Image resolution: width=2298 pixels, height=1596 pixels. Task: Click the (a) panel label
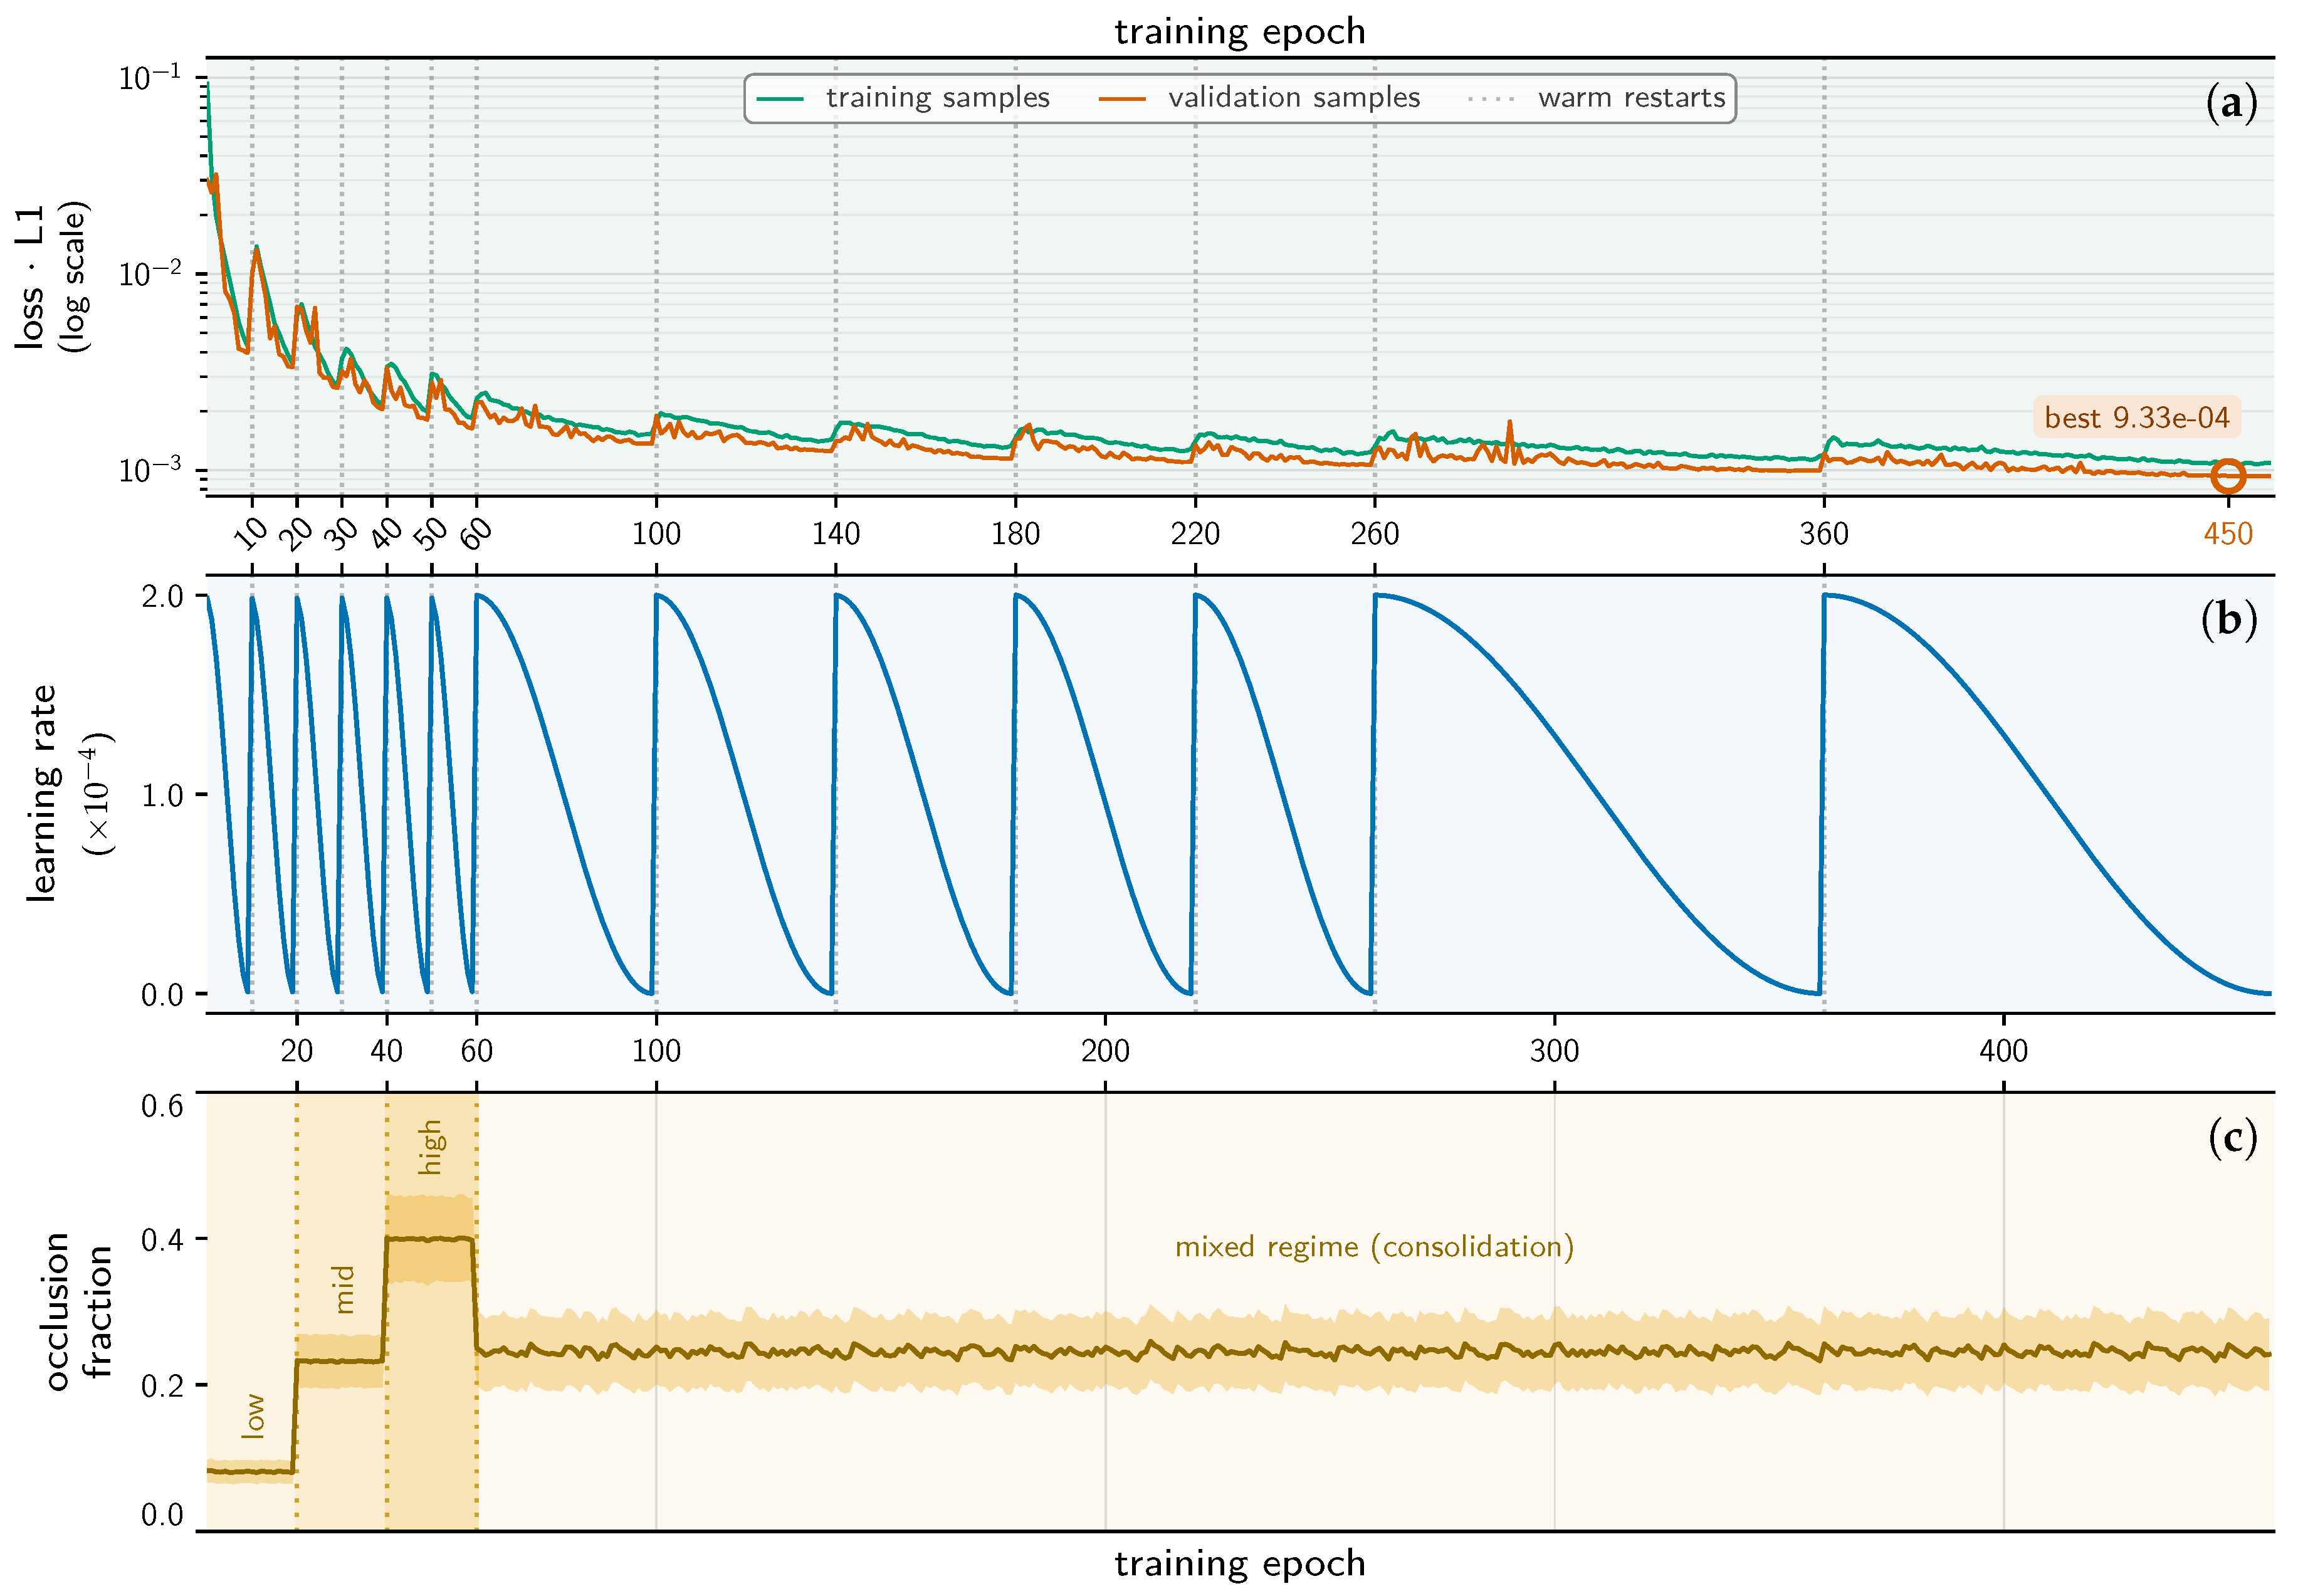click(x=2231, y=103)
